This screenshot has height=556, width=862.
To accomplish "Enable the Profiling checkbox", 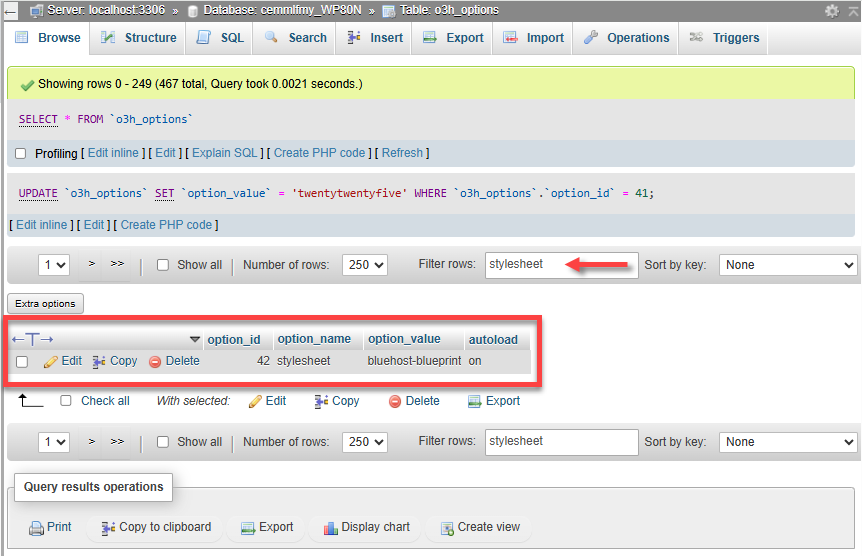I will (21, 153).
